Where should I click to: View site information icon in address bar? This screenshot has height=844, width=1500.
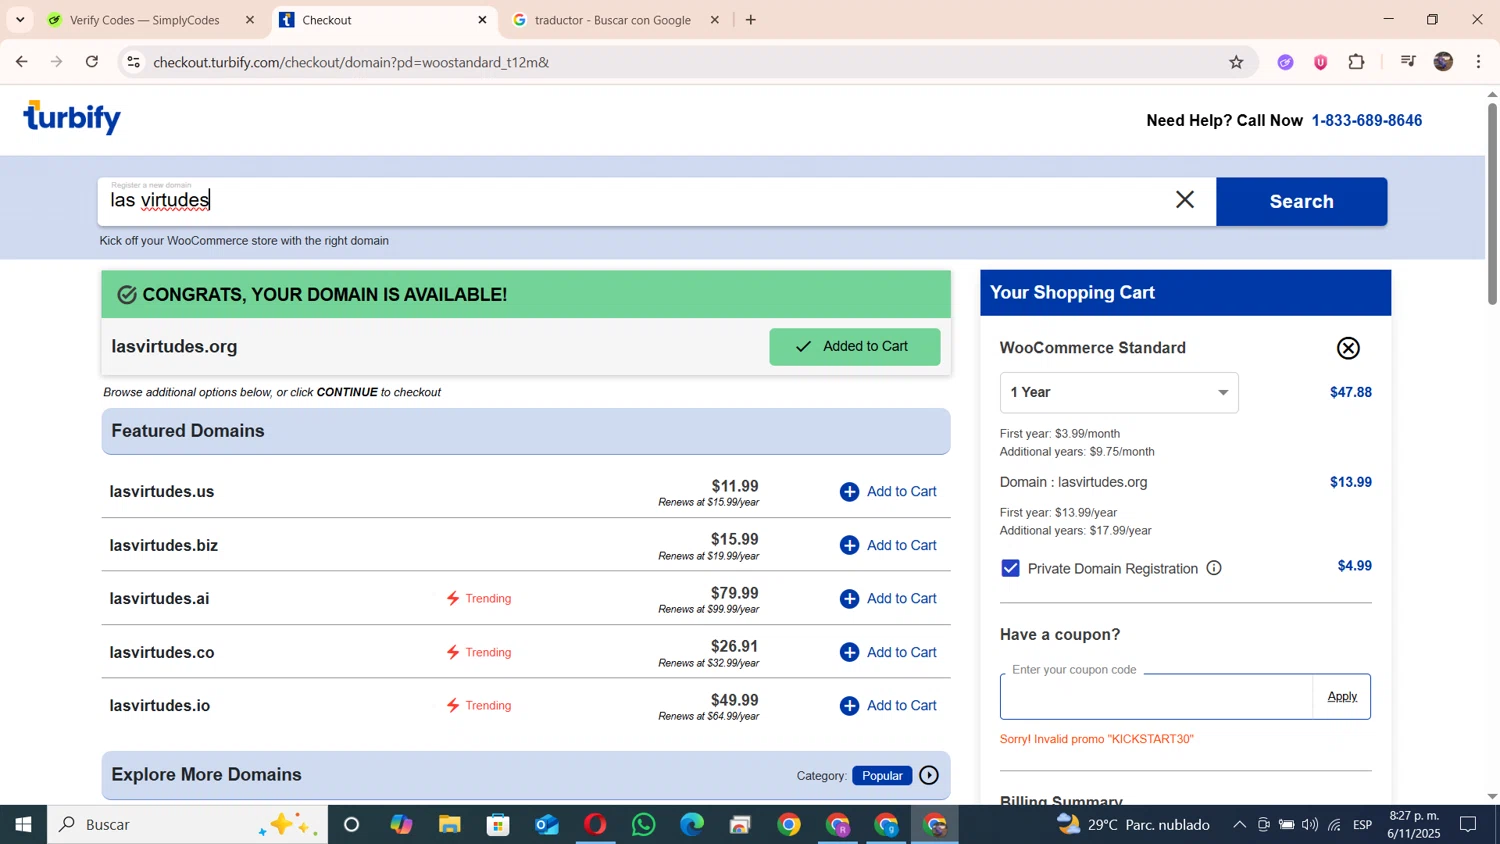(x=133, y=62)
